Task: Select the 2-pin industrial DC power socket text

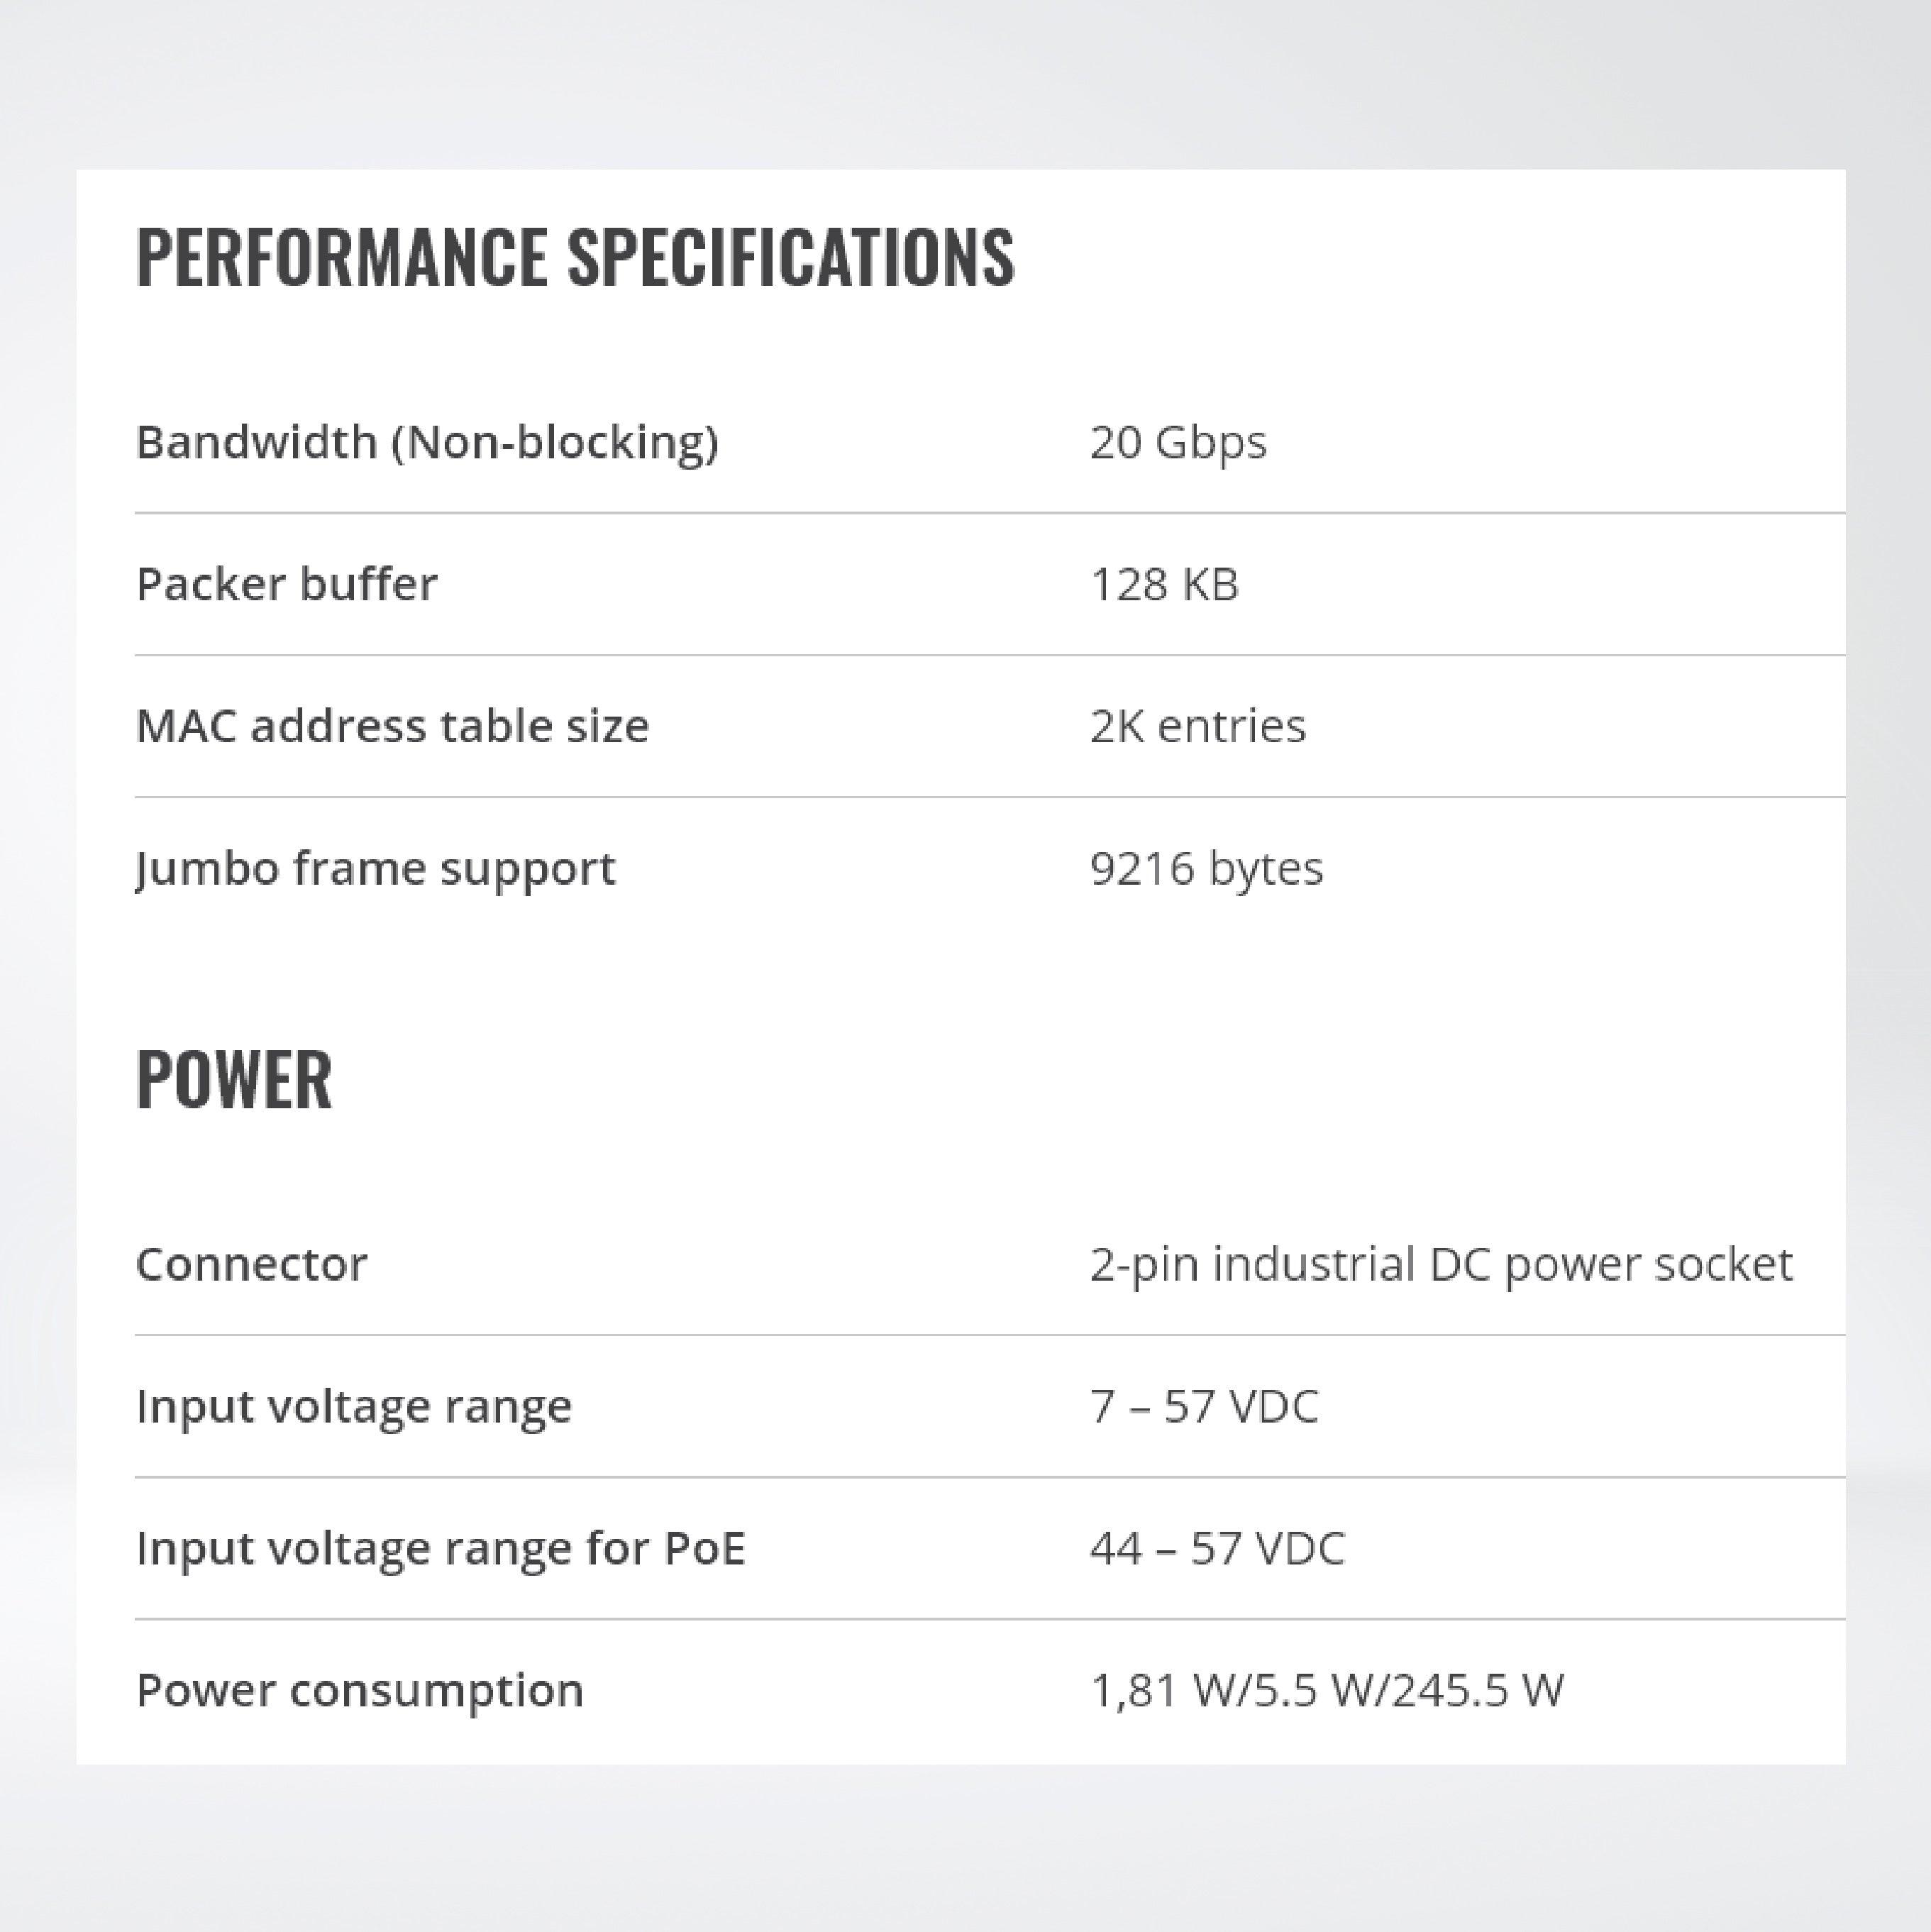Action: click(x=1441, y=1264)
